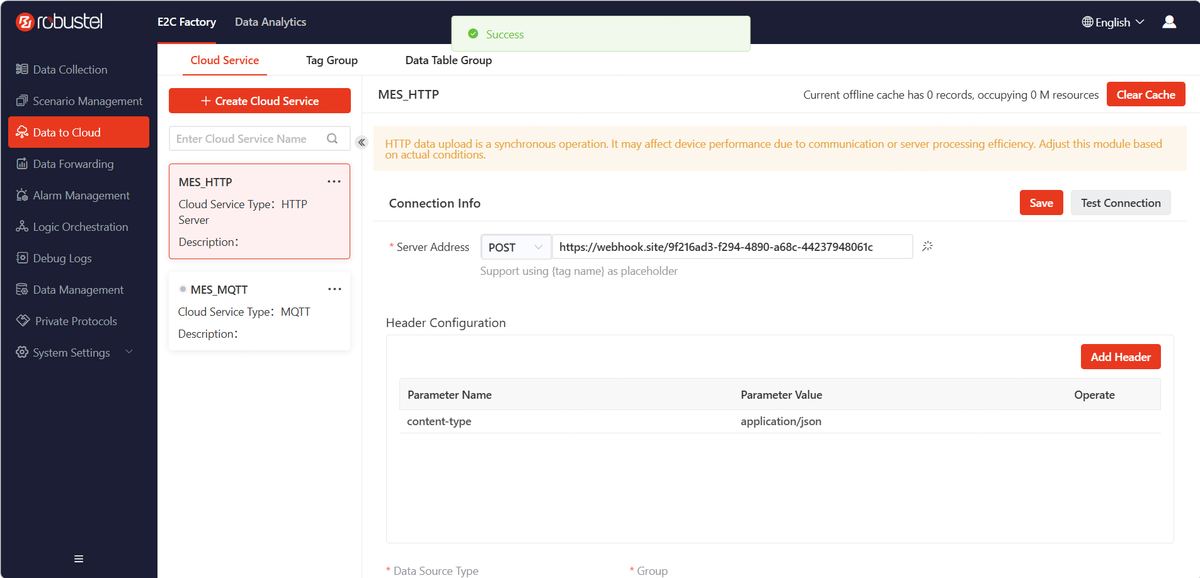The width and height of the screenshot is (1200, 578).
Task: Click the search magnifier icon
Action: (333, 139)
